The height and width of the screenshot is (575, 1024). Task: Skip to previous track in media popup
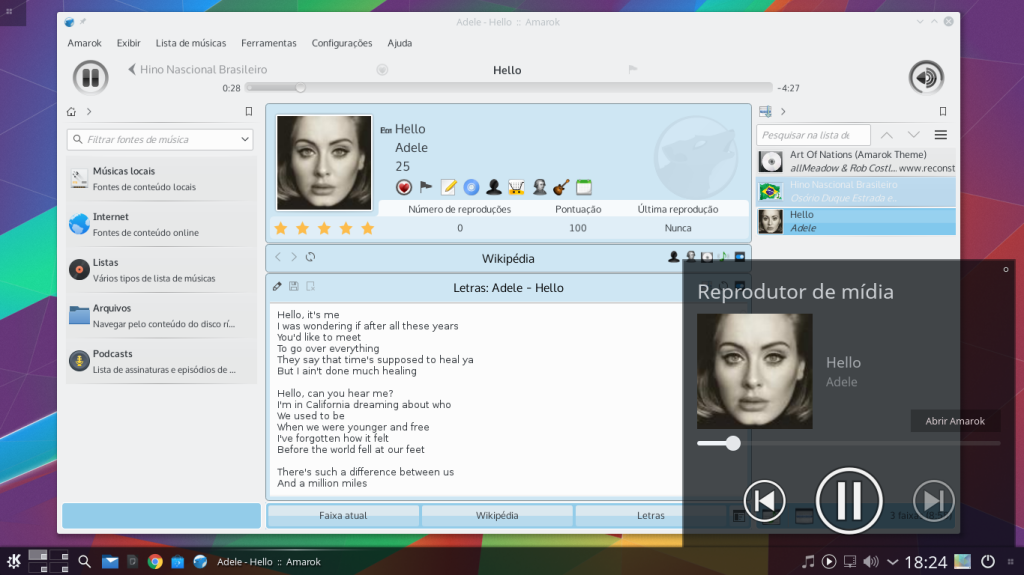764,501
